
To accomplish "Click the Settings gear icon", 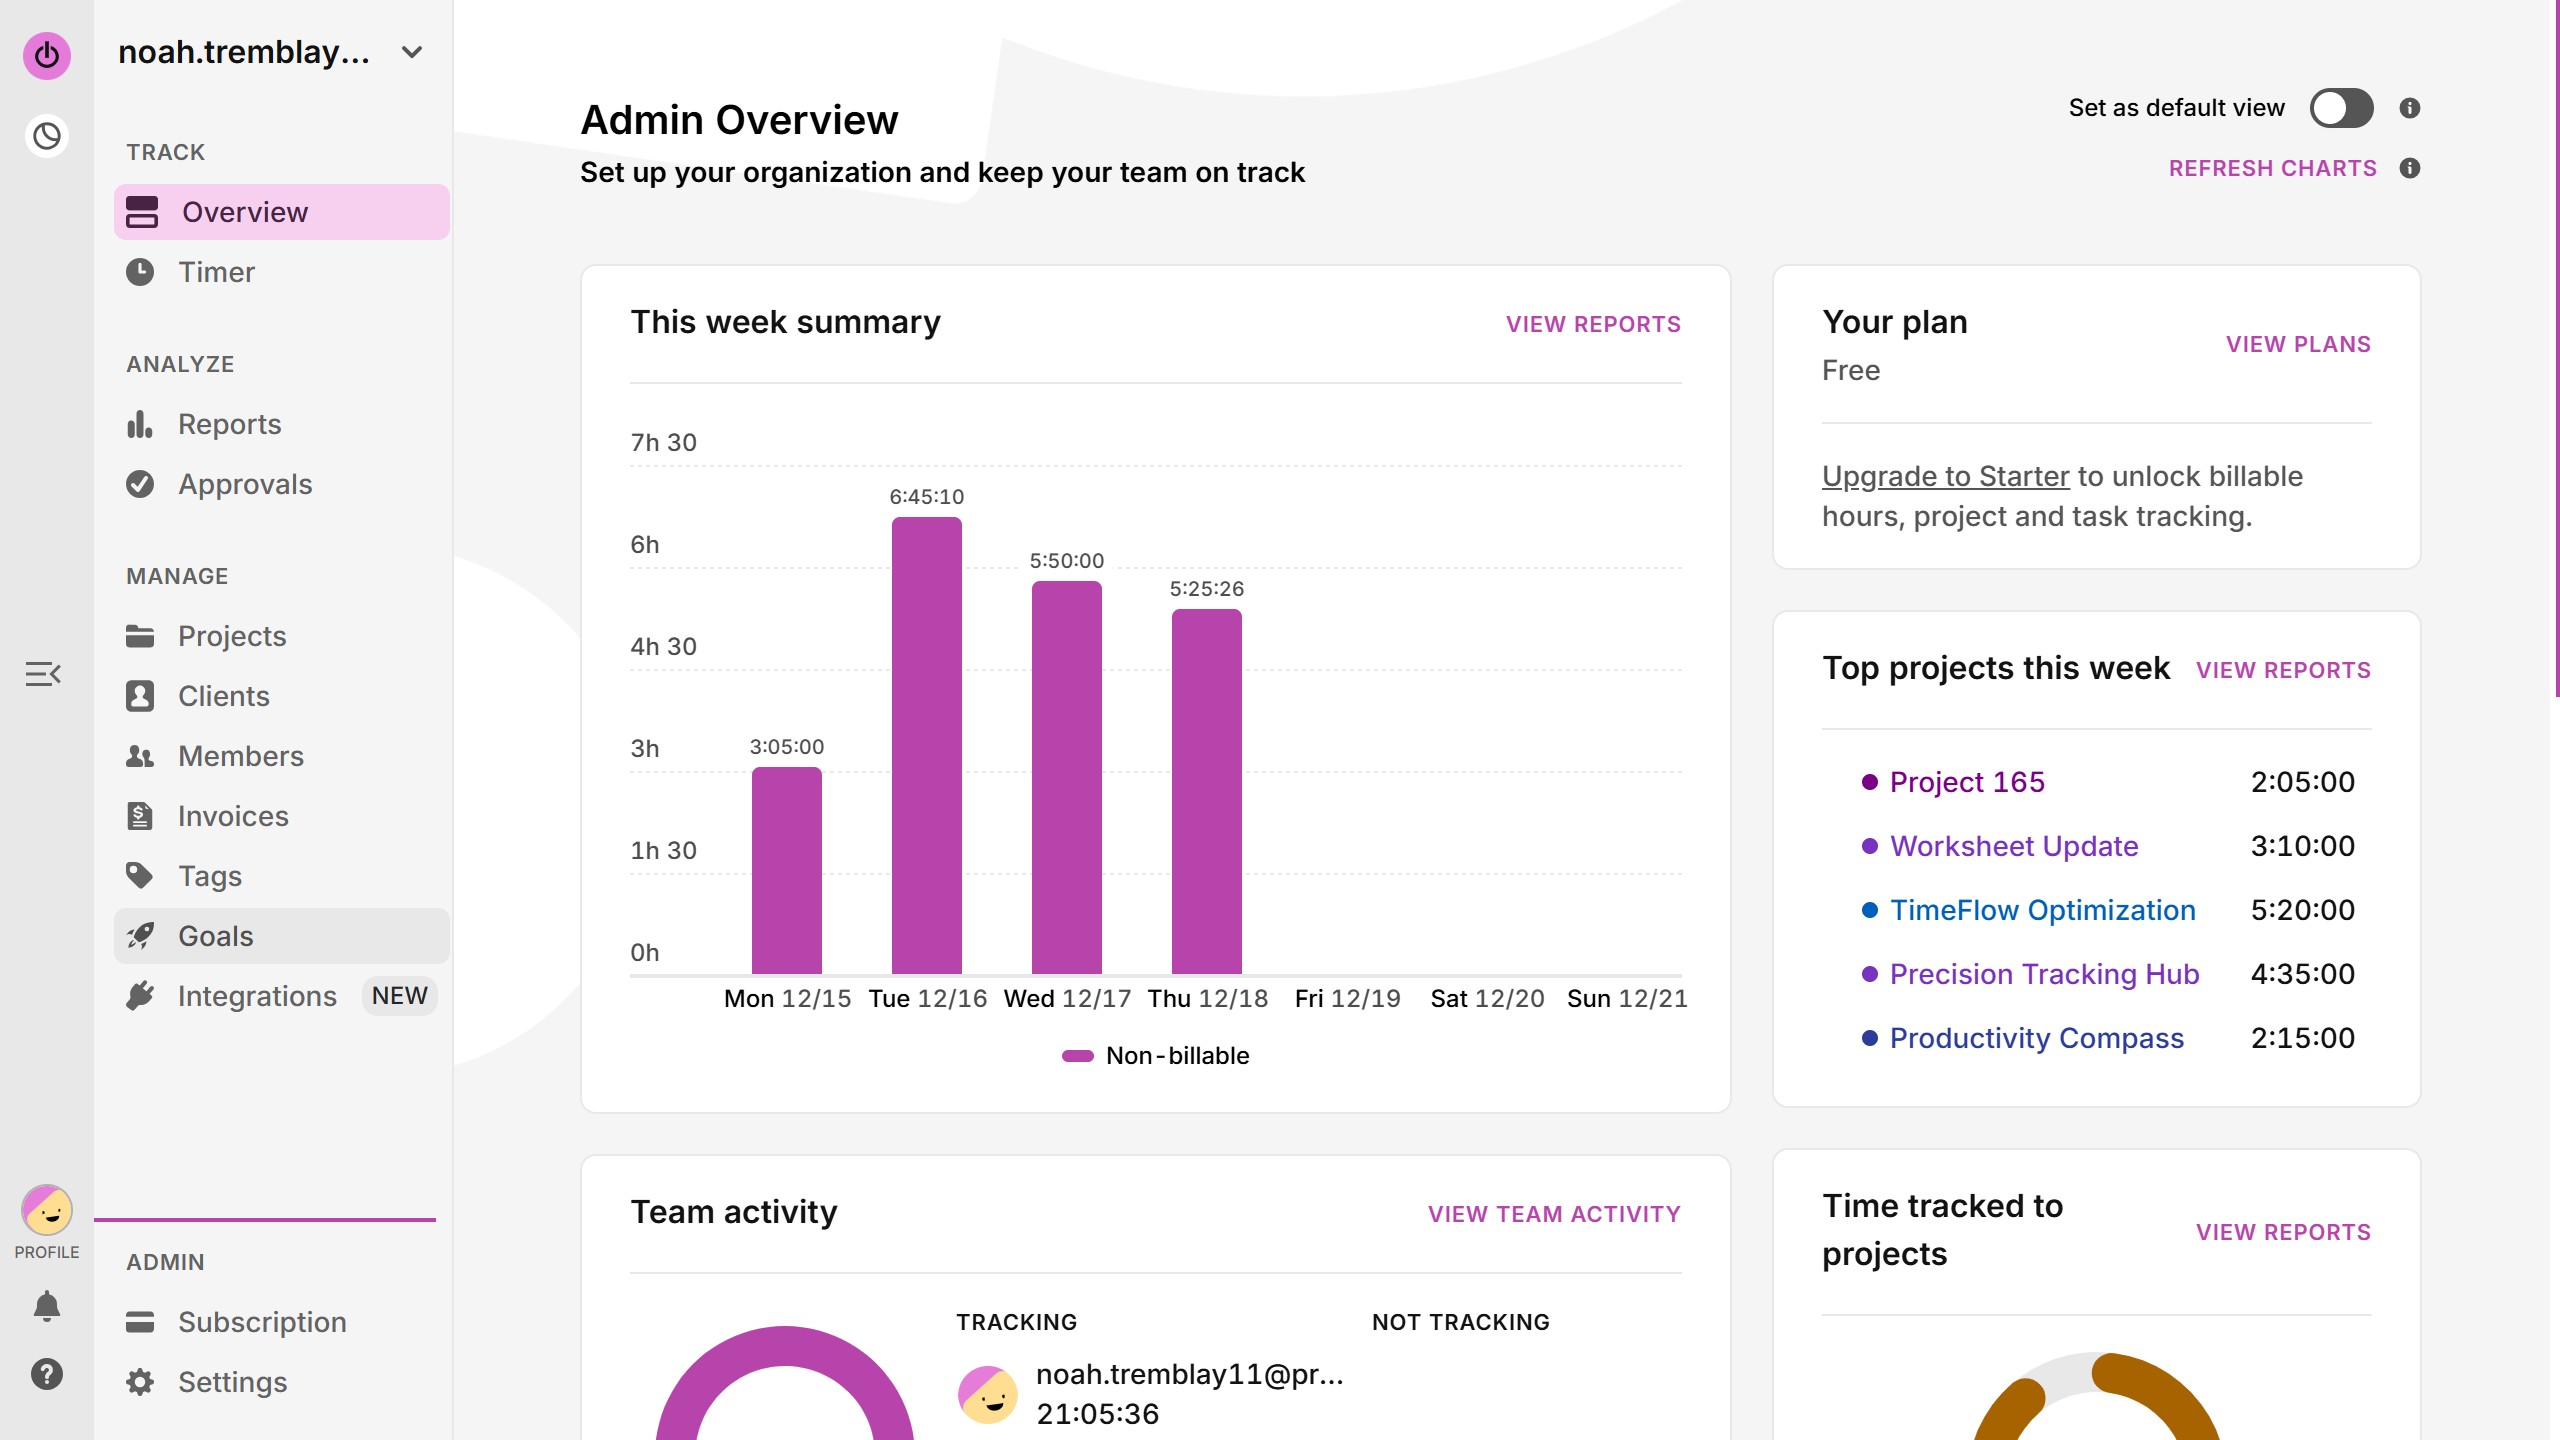I will [140, 1382].
